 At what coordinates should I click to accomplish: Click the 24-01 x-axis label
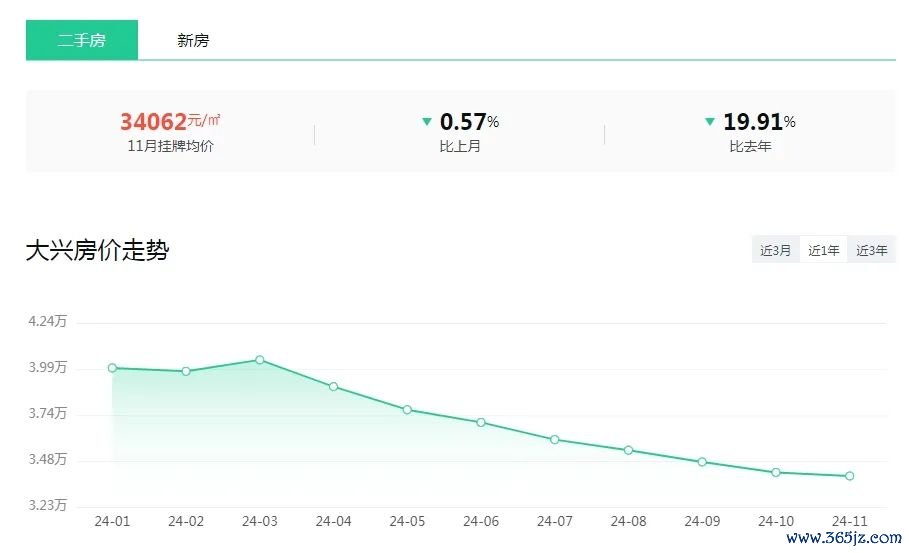(x=112, y=521)
